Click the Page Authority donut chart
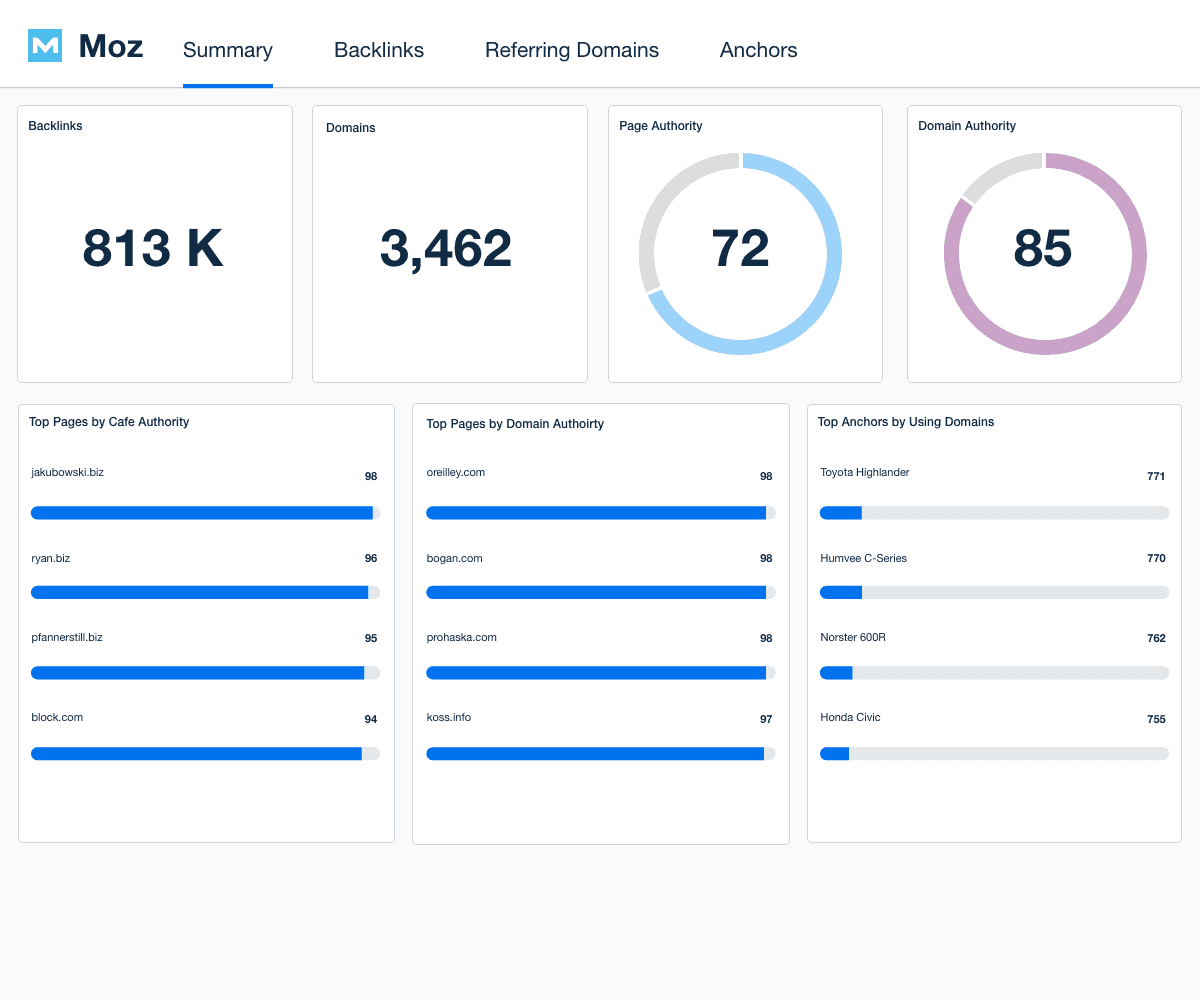1200x1000 pixels. pos(740,253)
